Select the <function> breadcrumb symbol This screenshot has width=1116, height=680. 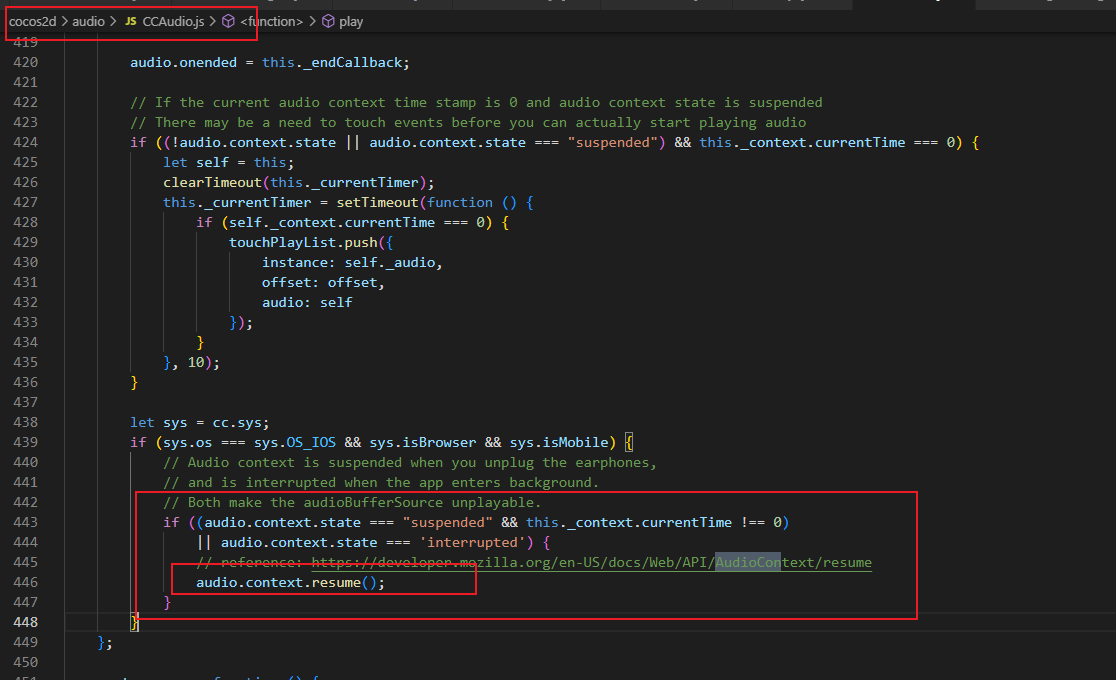tap(272, 21)
